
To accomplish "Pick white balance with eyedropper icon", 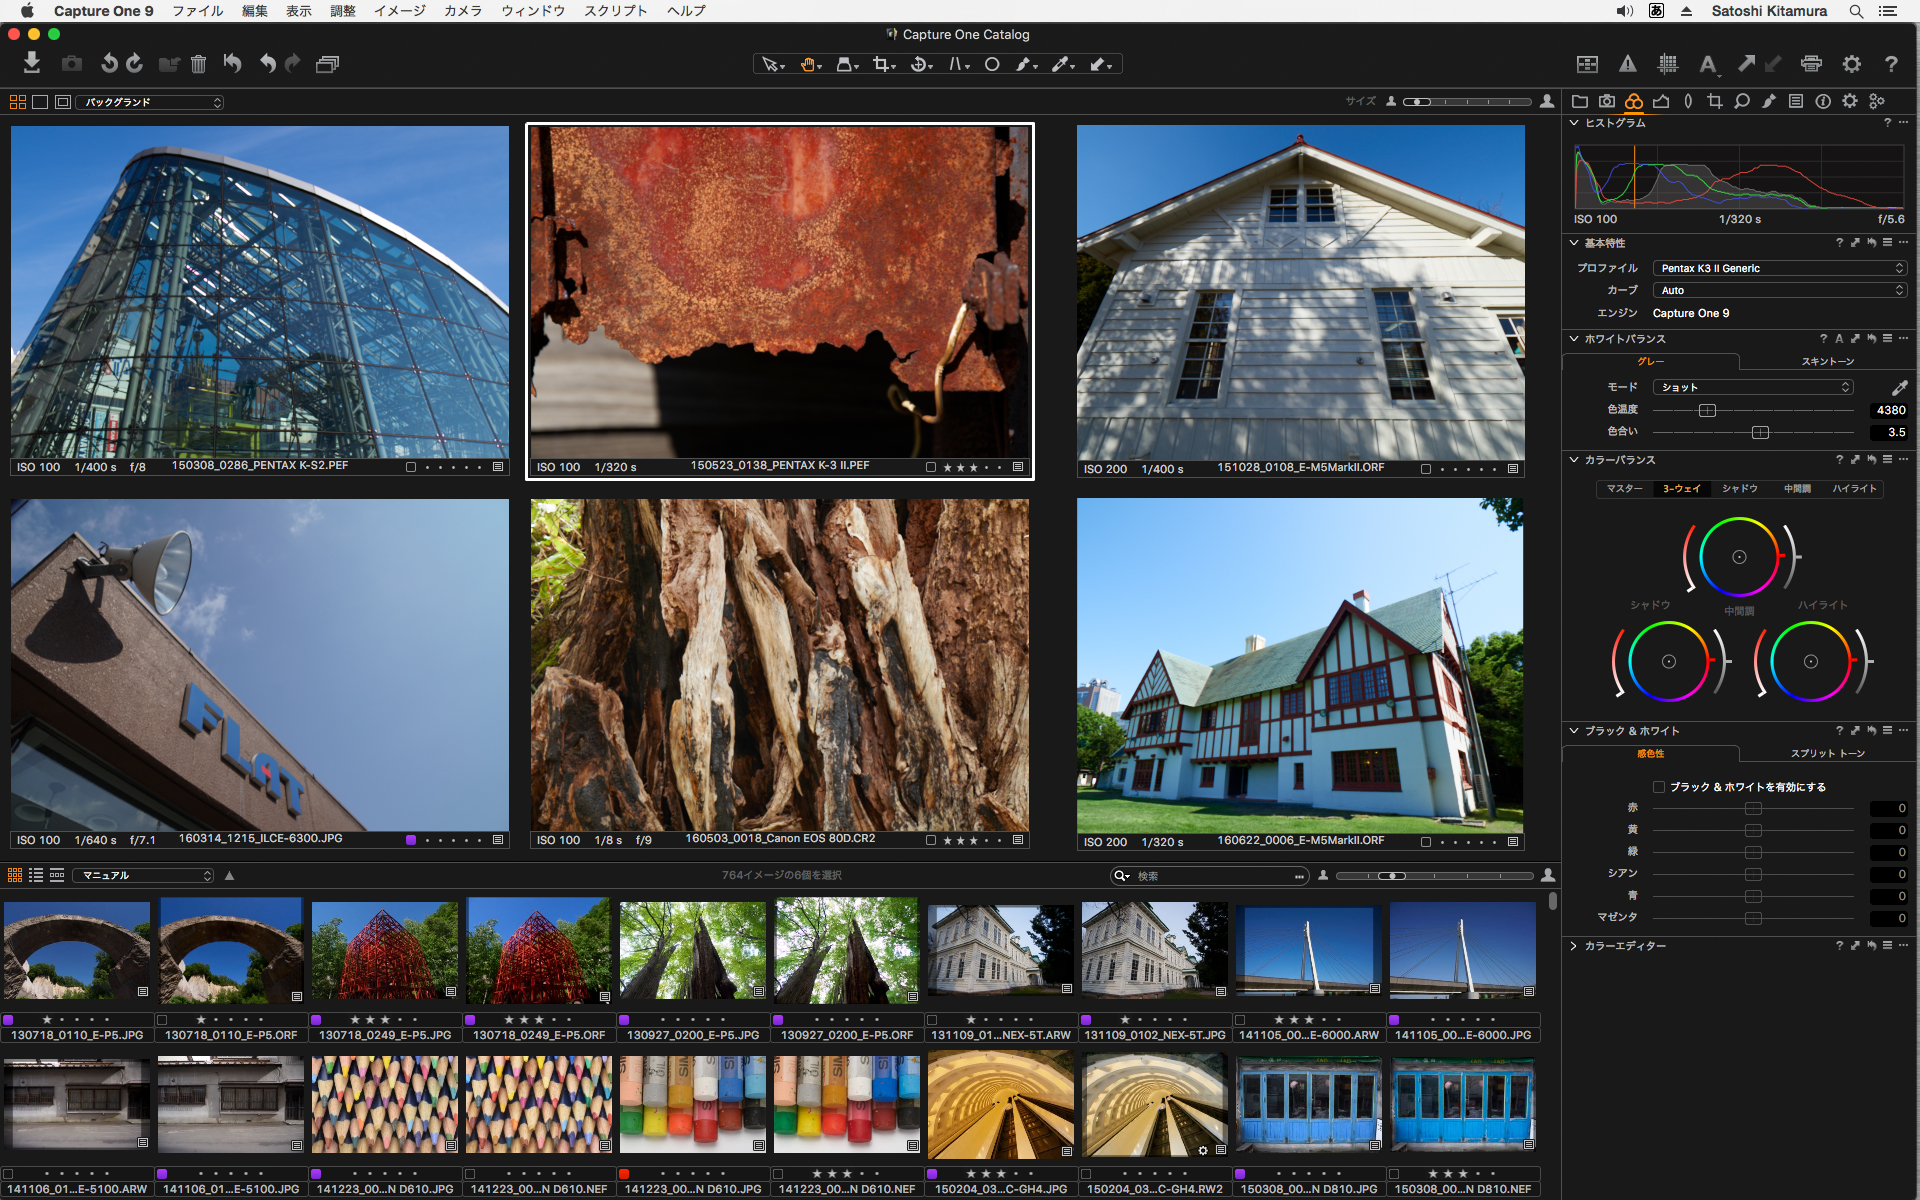I will point(1899,387).
